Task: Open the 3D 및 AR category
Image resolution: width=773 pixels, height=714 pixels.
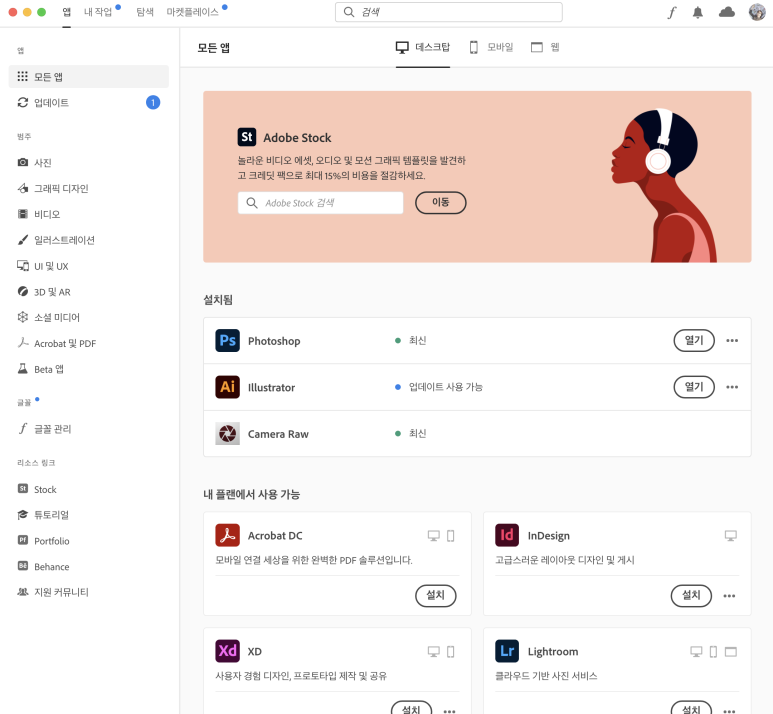Action: 44,292
